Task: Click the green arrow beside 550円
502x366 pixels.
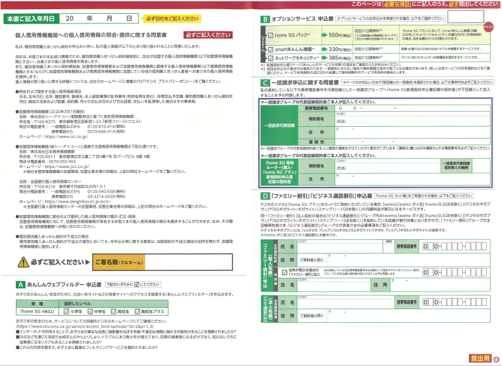Action: pyautogui.click(x=324, y=35)
